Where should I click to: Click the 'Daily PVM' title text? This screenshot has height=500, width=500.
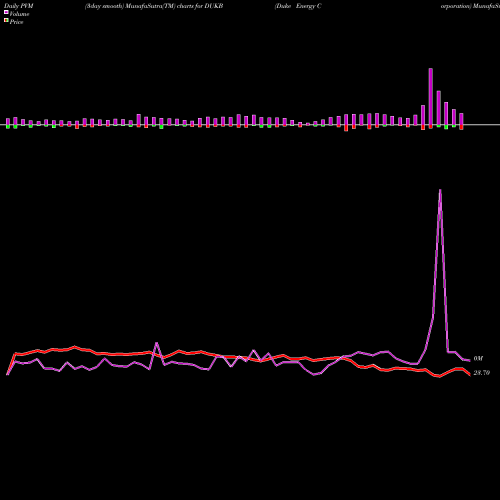pyautogui.click(x=19, y=6)
